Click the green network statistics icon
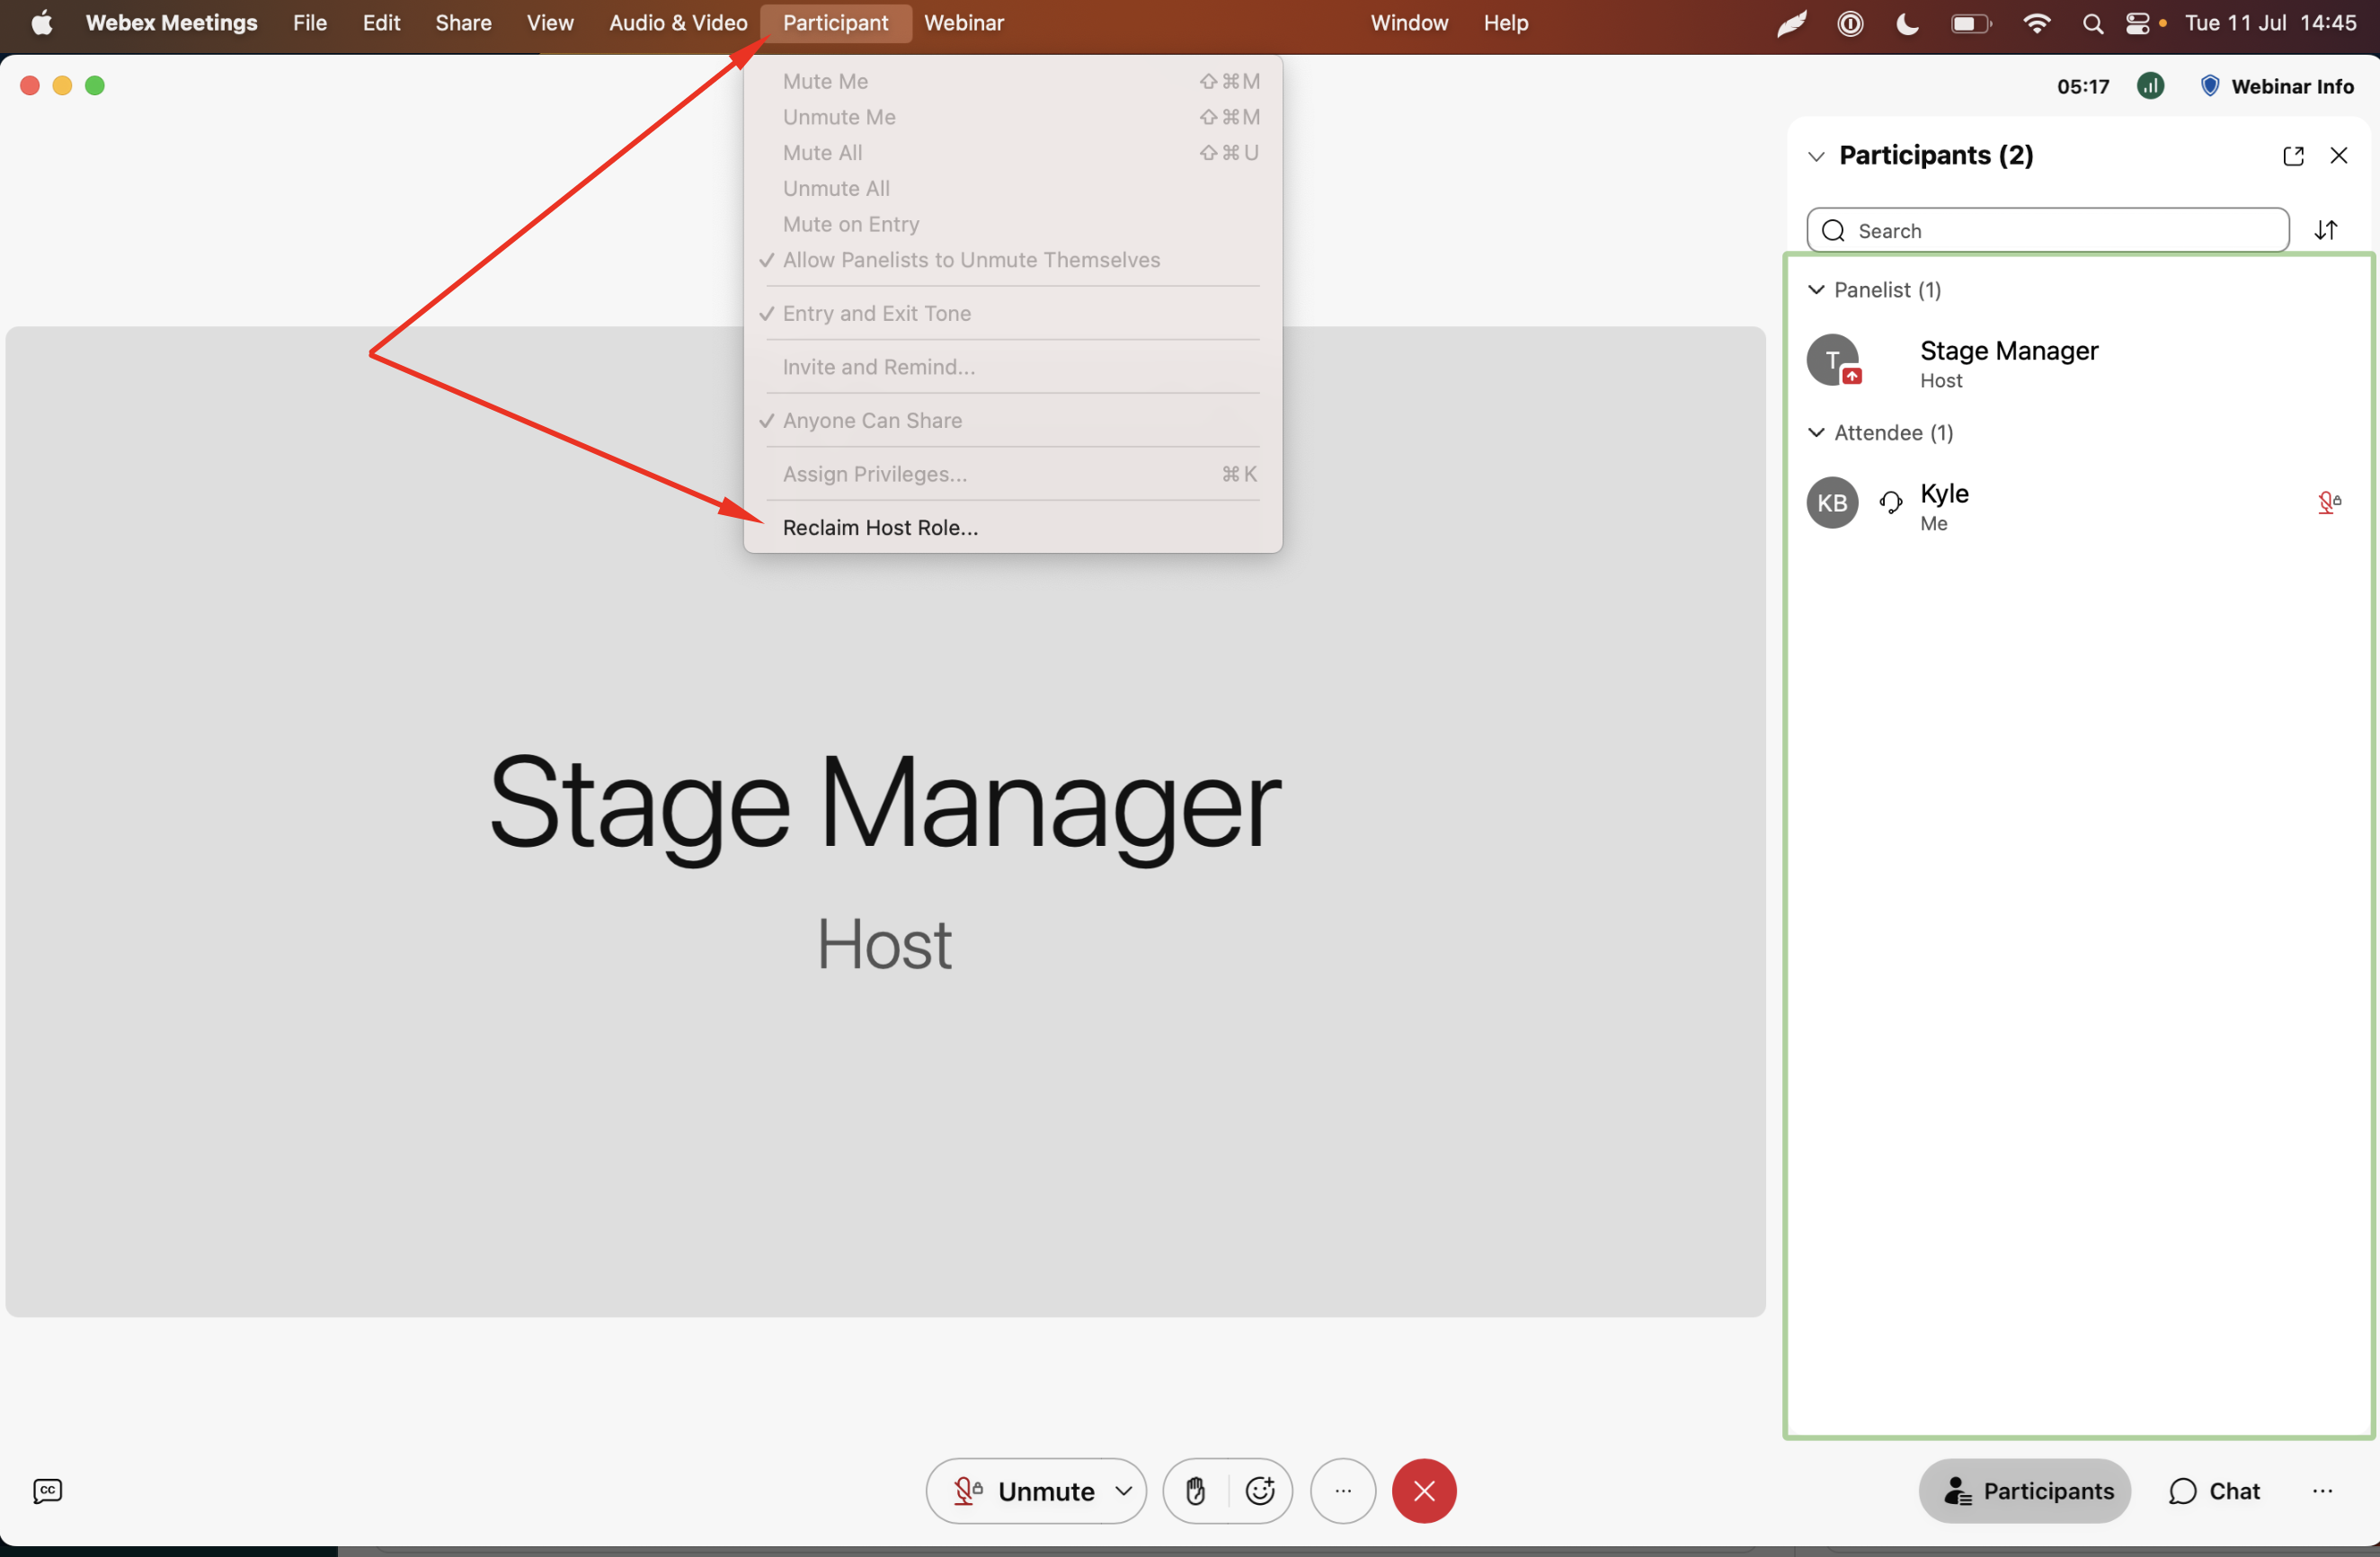The height and width of the screenshot is (1557, 2380). coord(2150,86)
